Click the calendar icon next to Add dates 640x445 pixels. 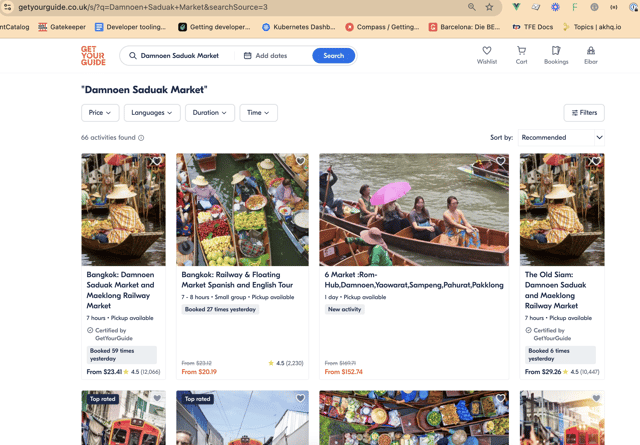[248, 56]
